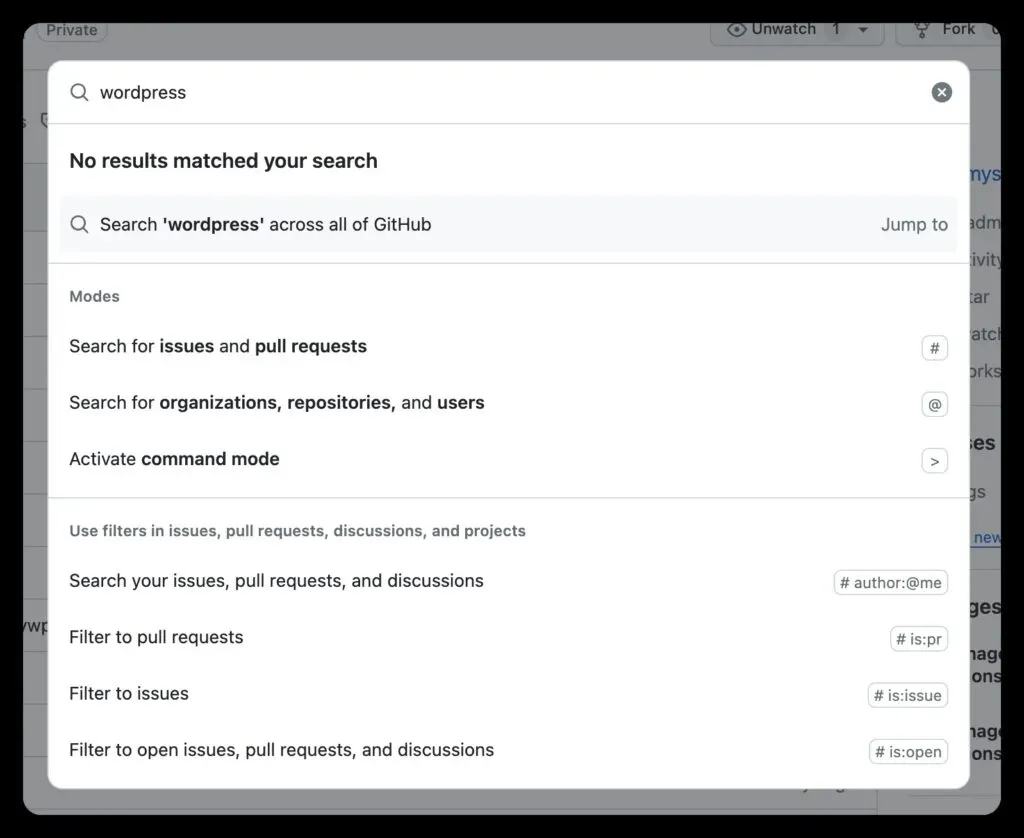1024x838 pixels.
Task: Click the ">" command mode shortcut badge
Action: pos(934,461)
